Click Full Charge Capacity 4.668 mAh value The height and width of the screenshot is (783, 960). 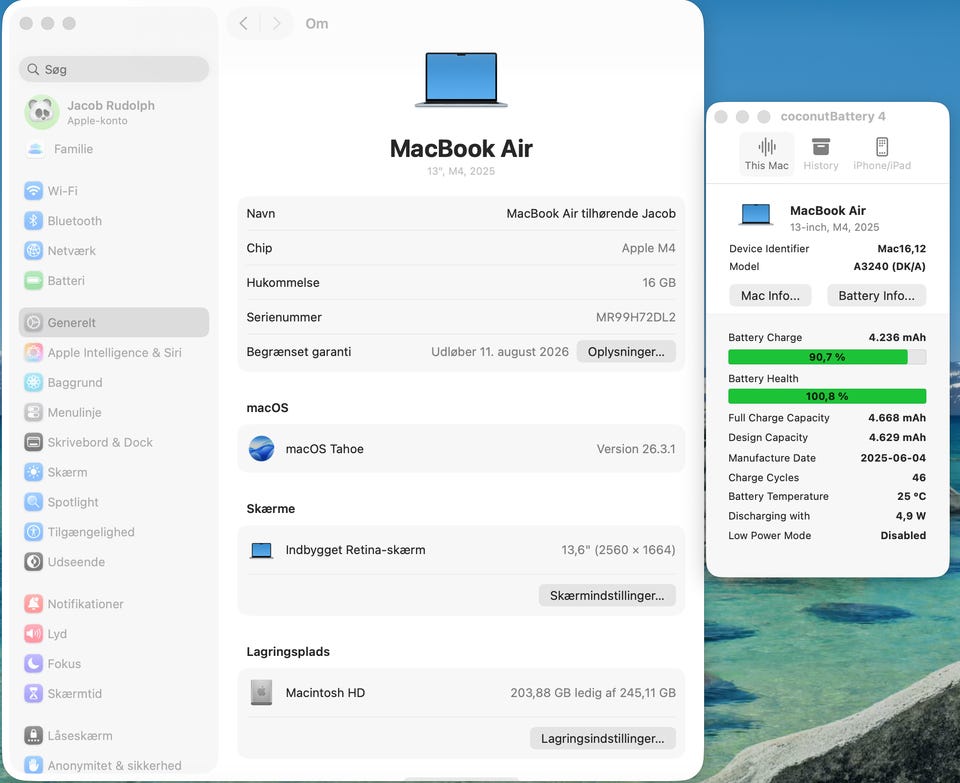click(897, 418)
